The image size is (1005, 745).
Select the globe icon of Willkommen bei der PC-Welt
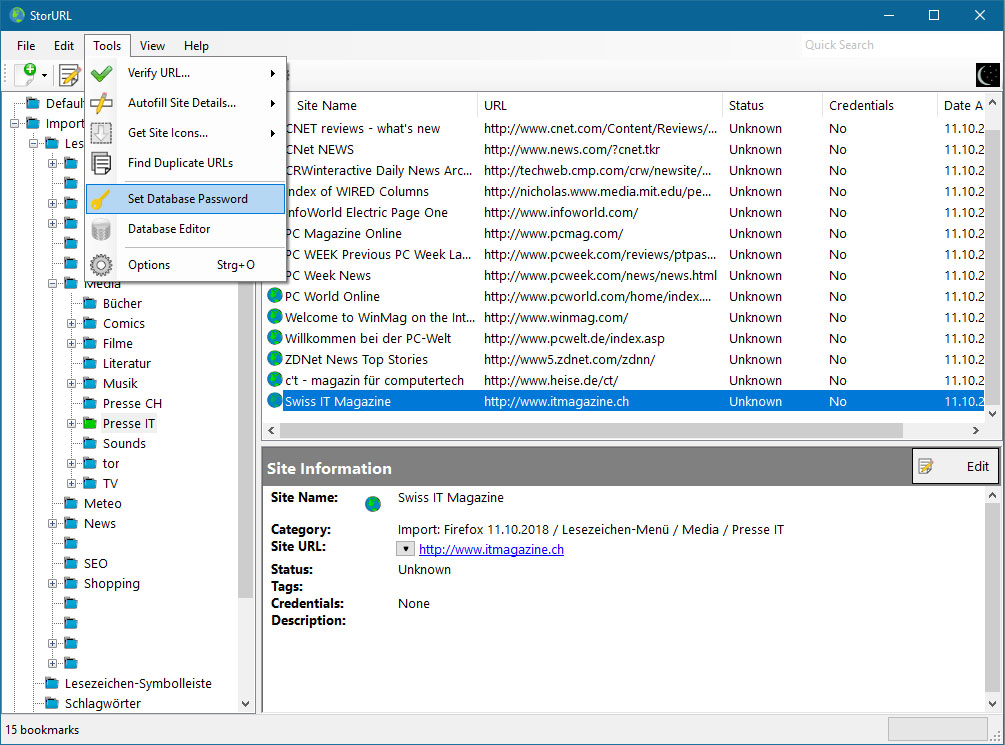(275, 338)
